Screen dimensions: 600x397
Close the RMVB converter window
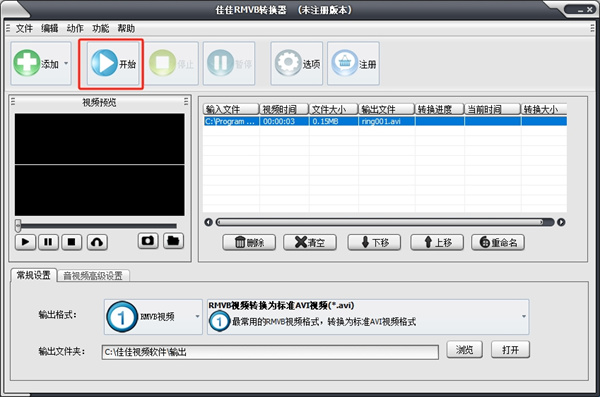click(590, 10)
